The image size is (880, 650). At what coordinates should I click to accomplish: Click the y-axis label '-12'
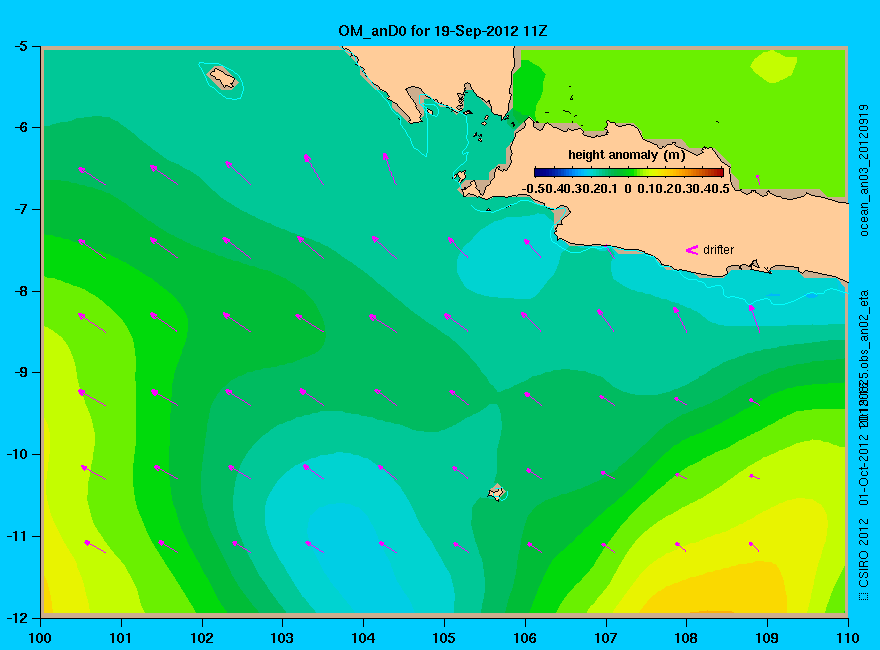coord(17,617)
